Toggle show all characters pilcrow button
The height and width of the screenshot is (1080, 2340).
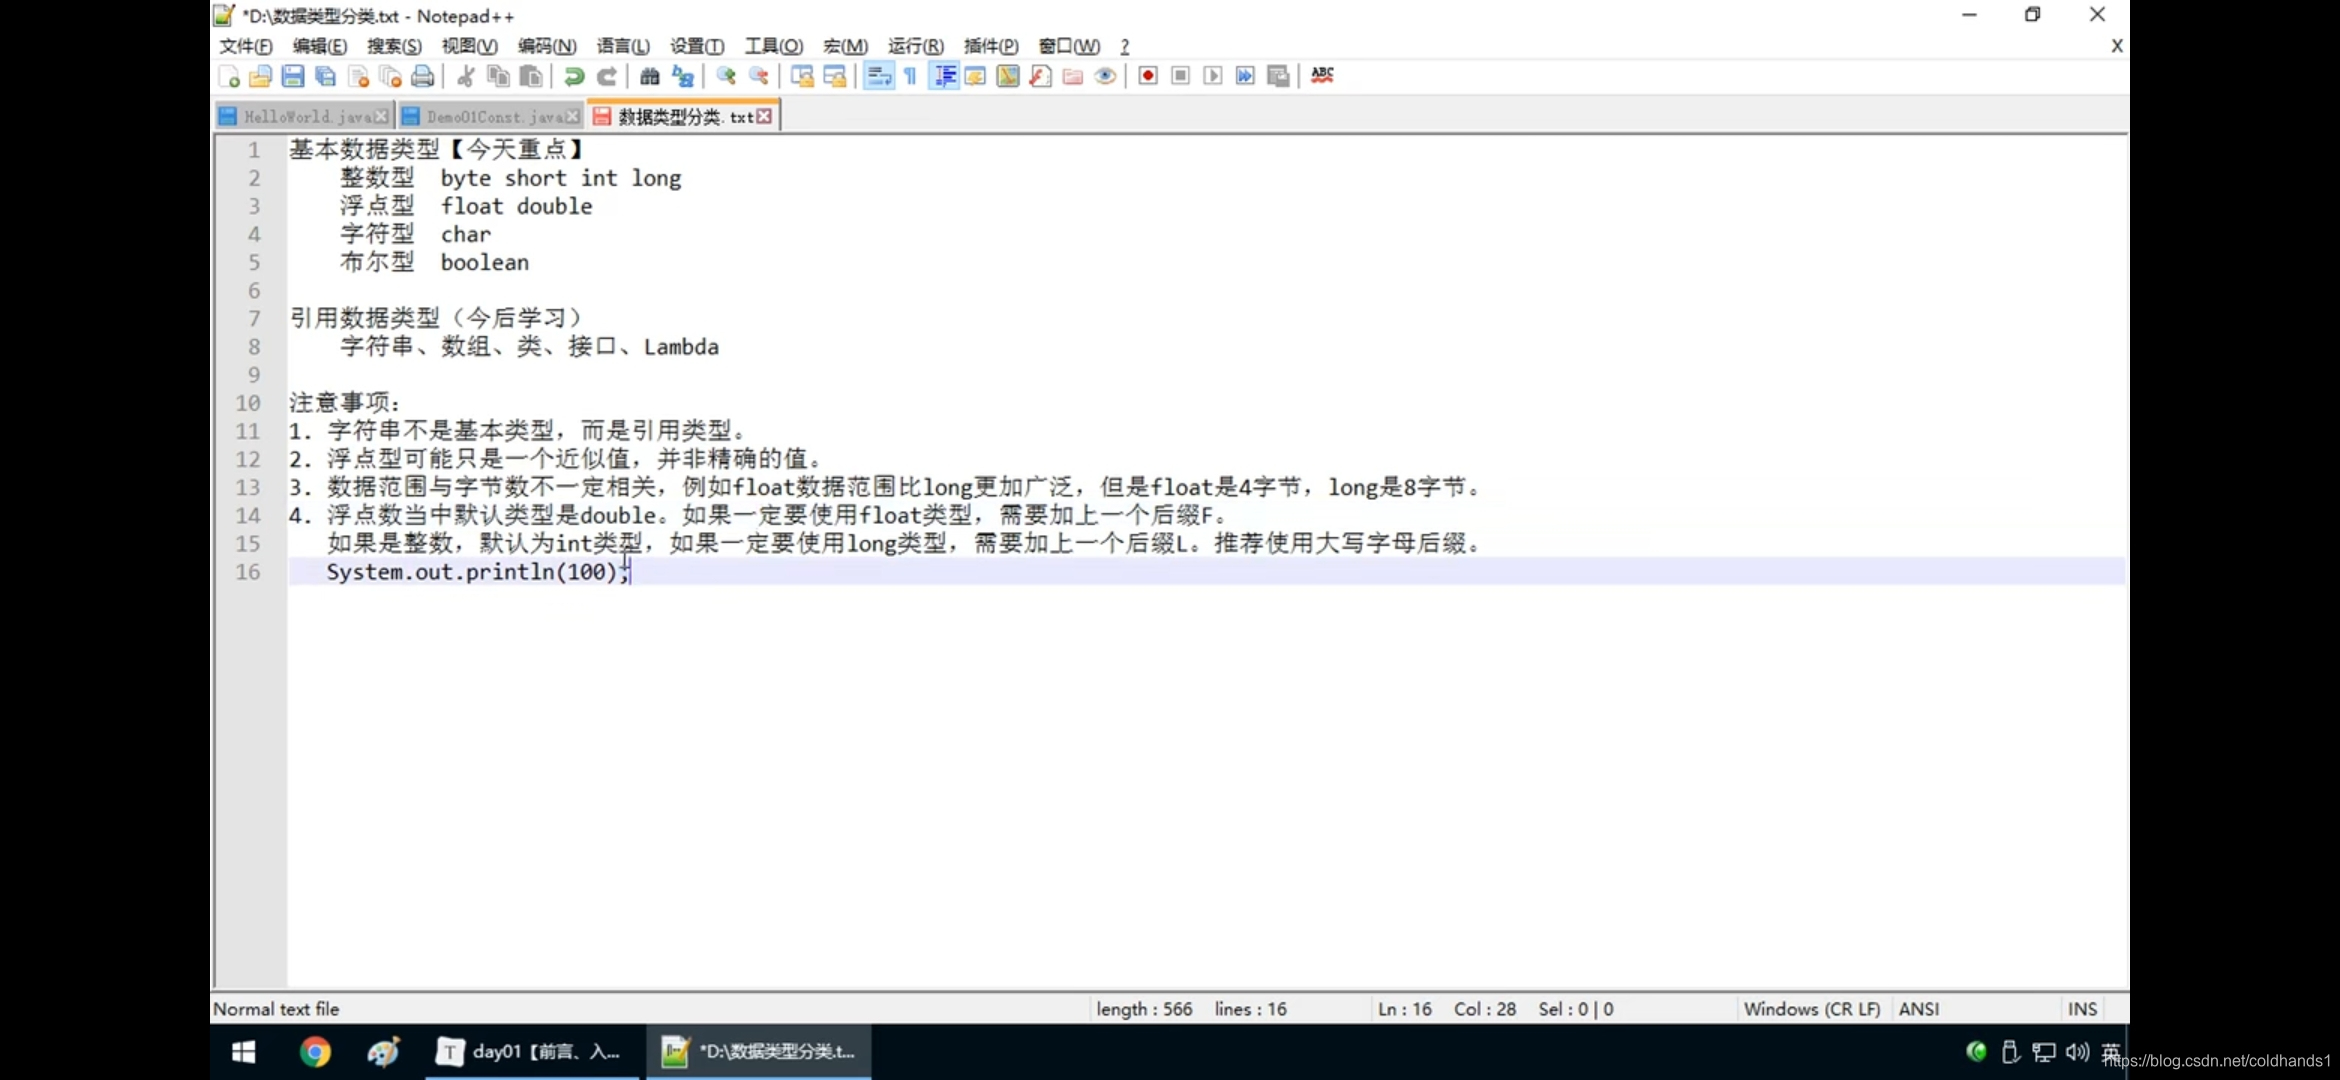[910, 76]
